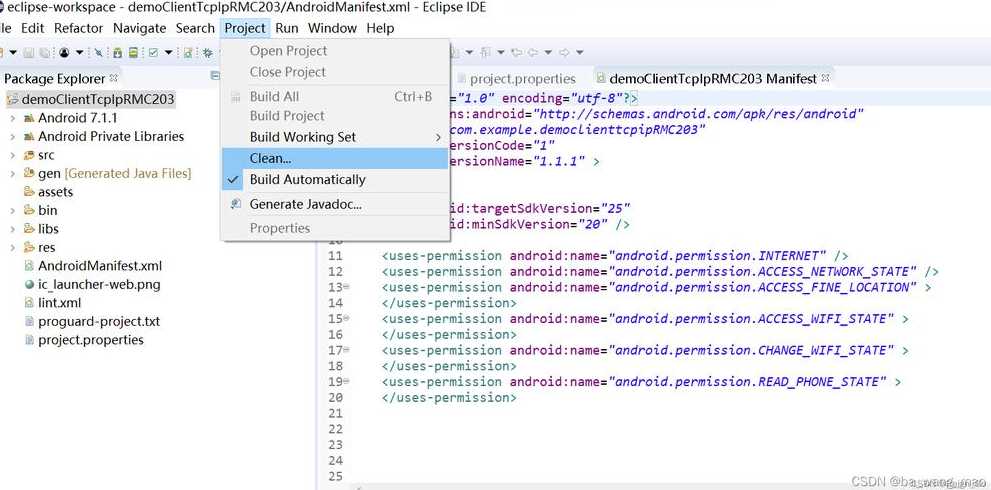Viewport: 991px width, 490px height.
Task: Expand the Android 7.1.1 node
Action: [x=13, y=118]
